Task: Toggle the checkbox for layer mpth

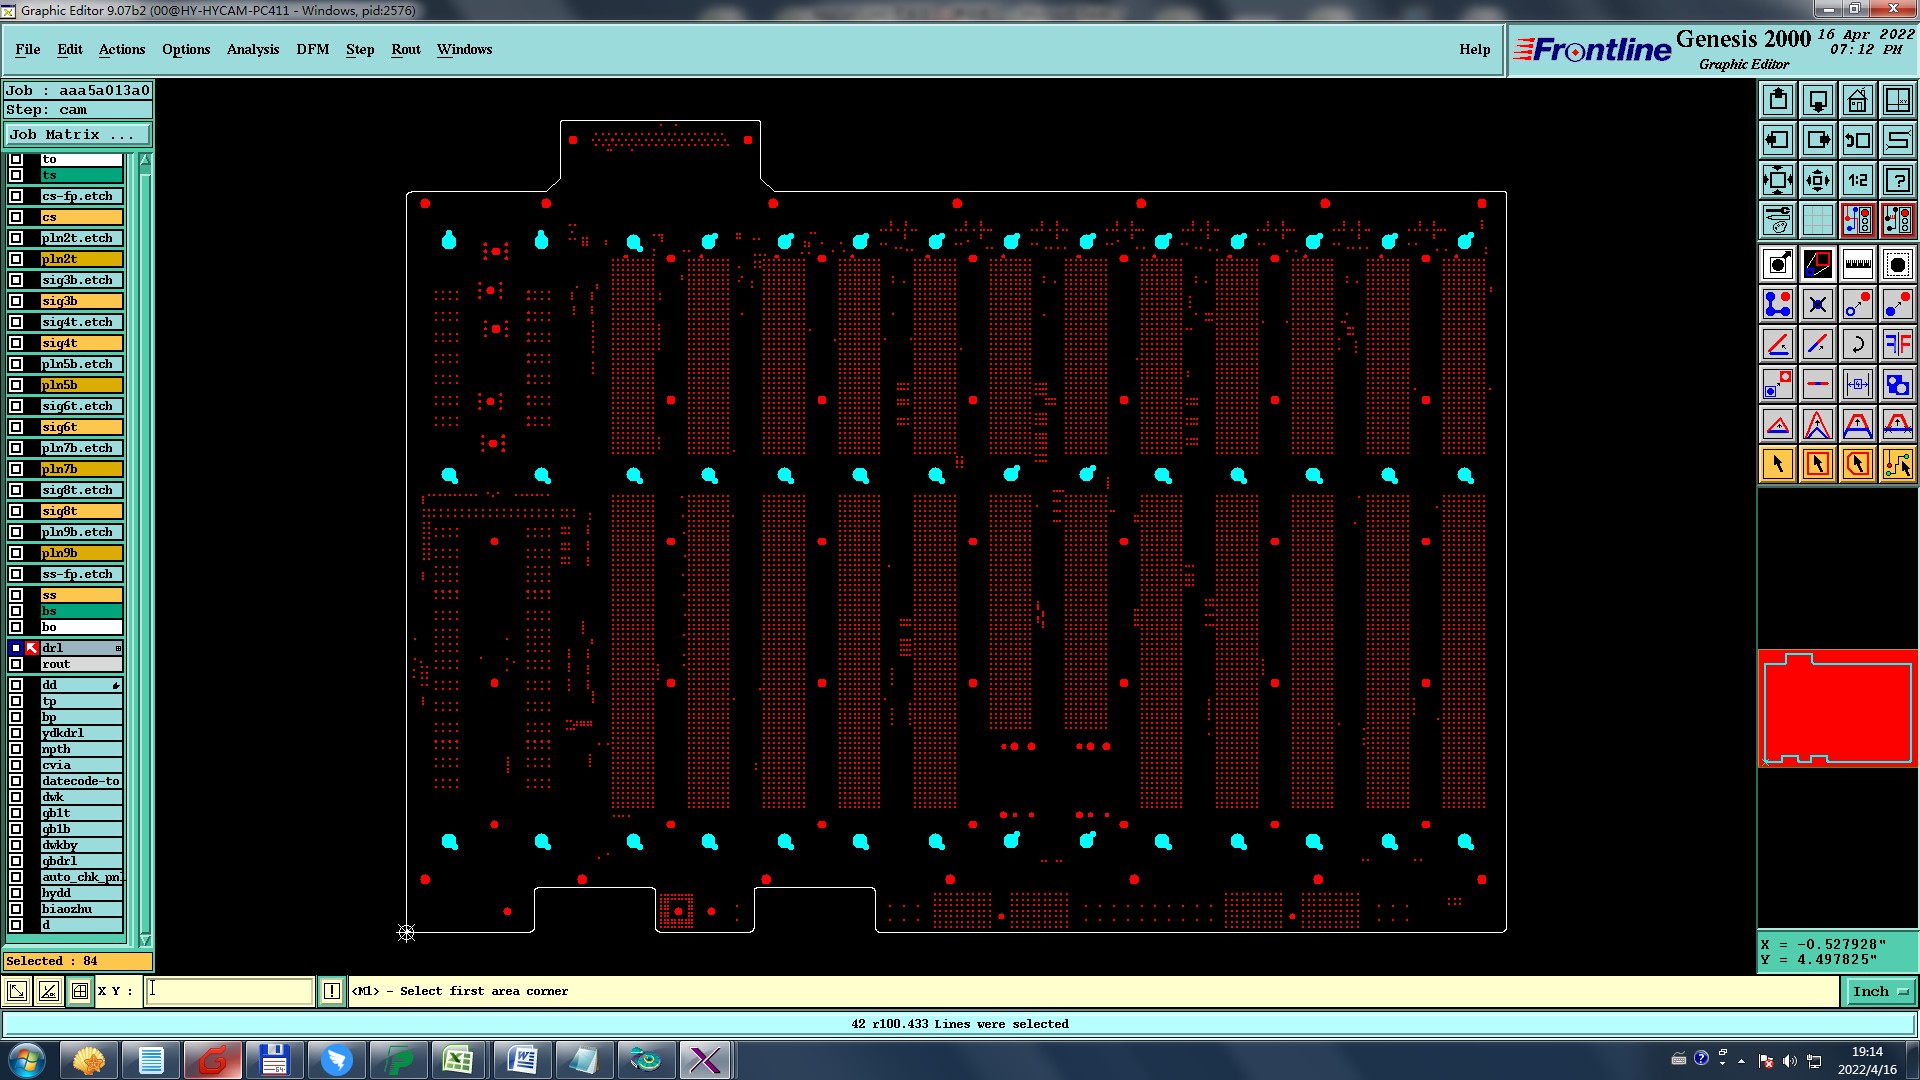Action: tap(16, 749)
